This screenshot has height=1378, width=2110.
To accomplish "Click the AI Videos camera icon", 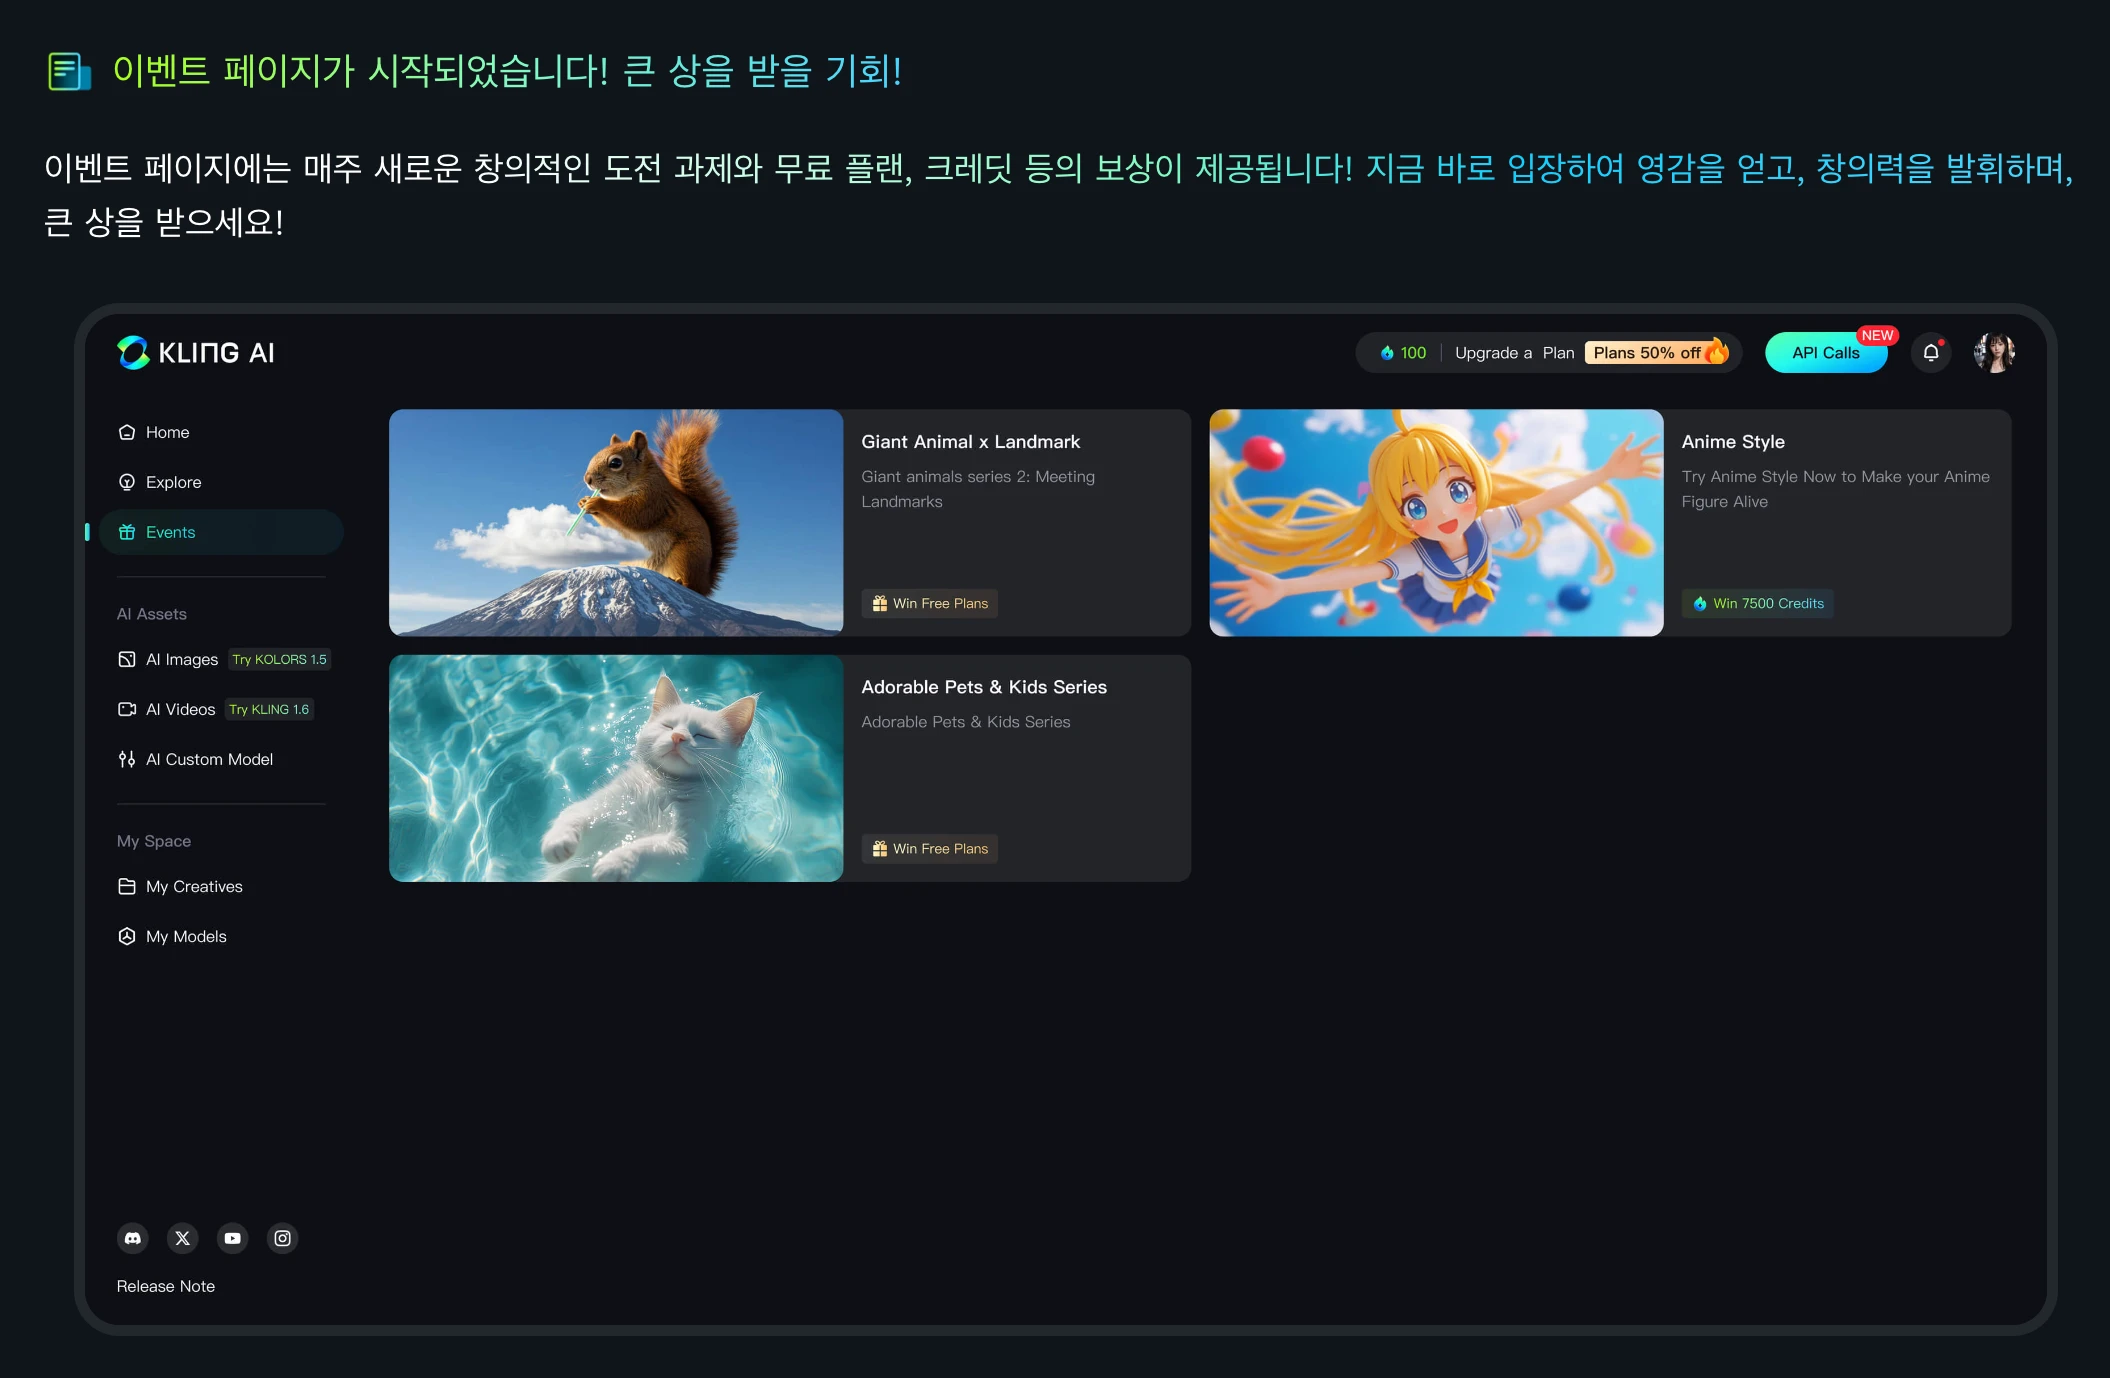I will coord(127,709).
